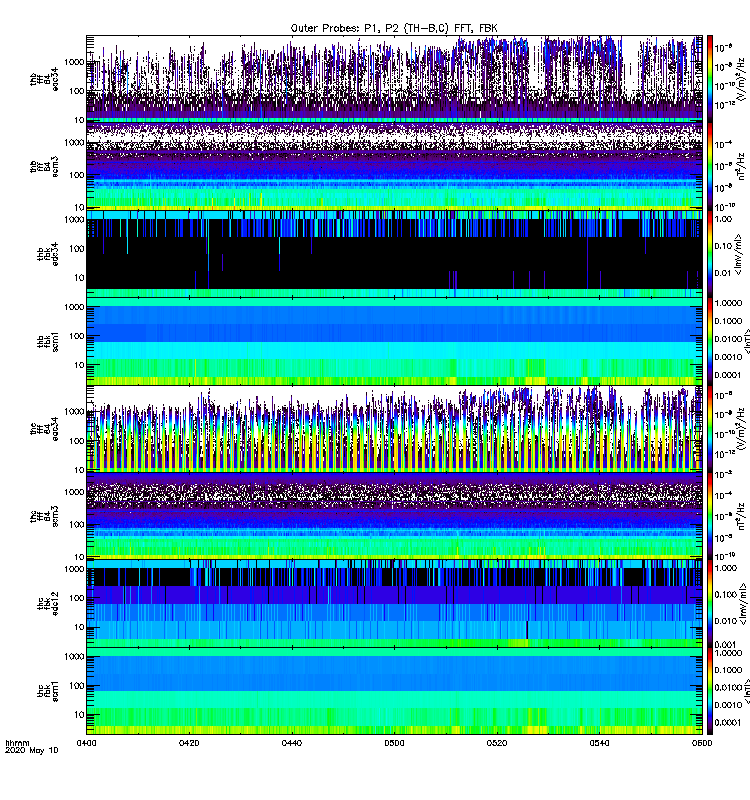
Task: Click inside the thc eac34 spectrogram panel
Action: coord(394,429)
